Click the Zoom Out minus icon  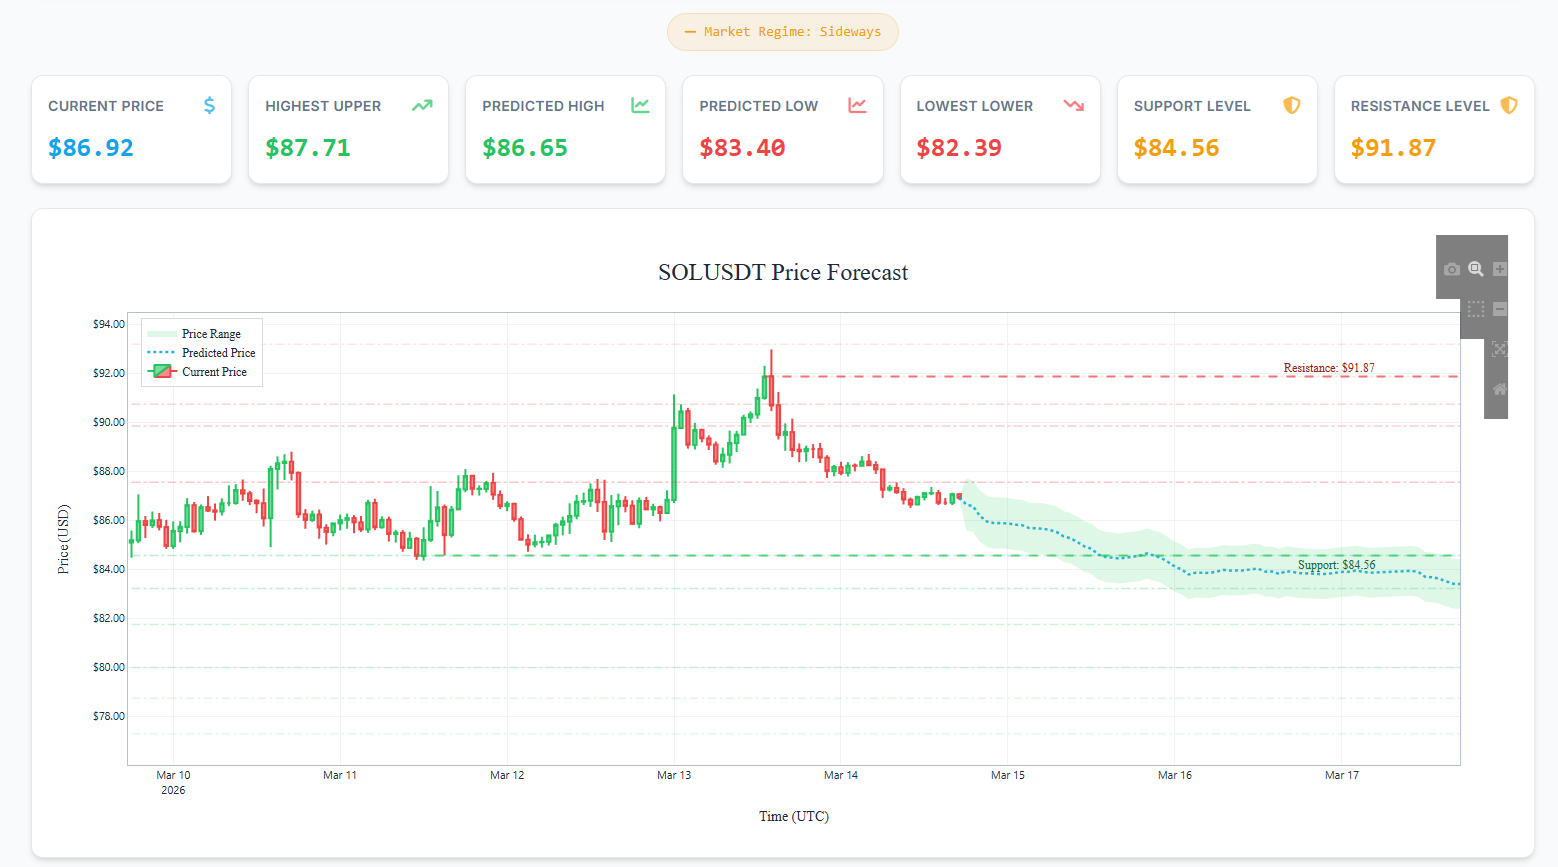click(1500, 309)
